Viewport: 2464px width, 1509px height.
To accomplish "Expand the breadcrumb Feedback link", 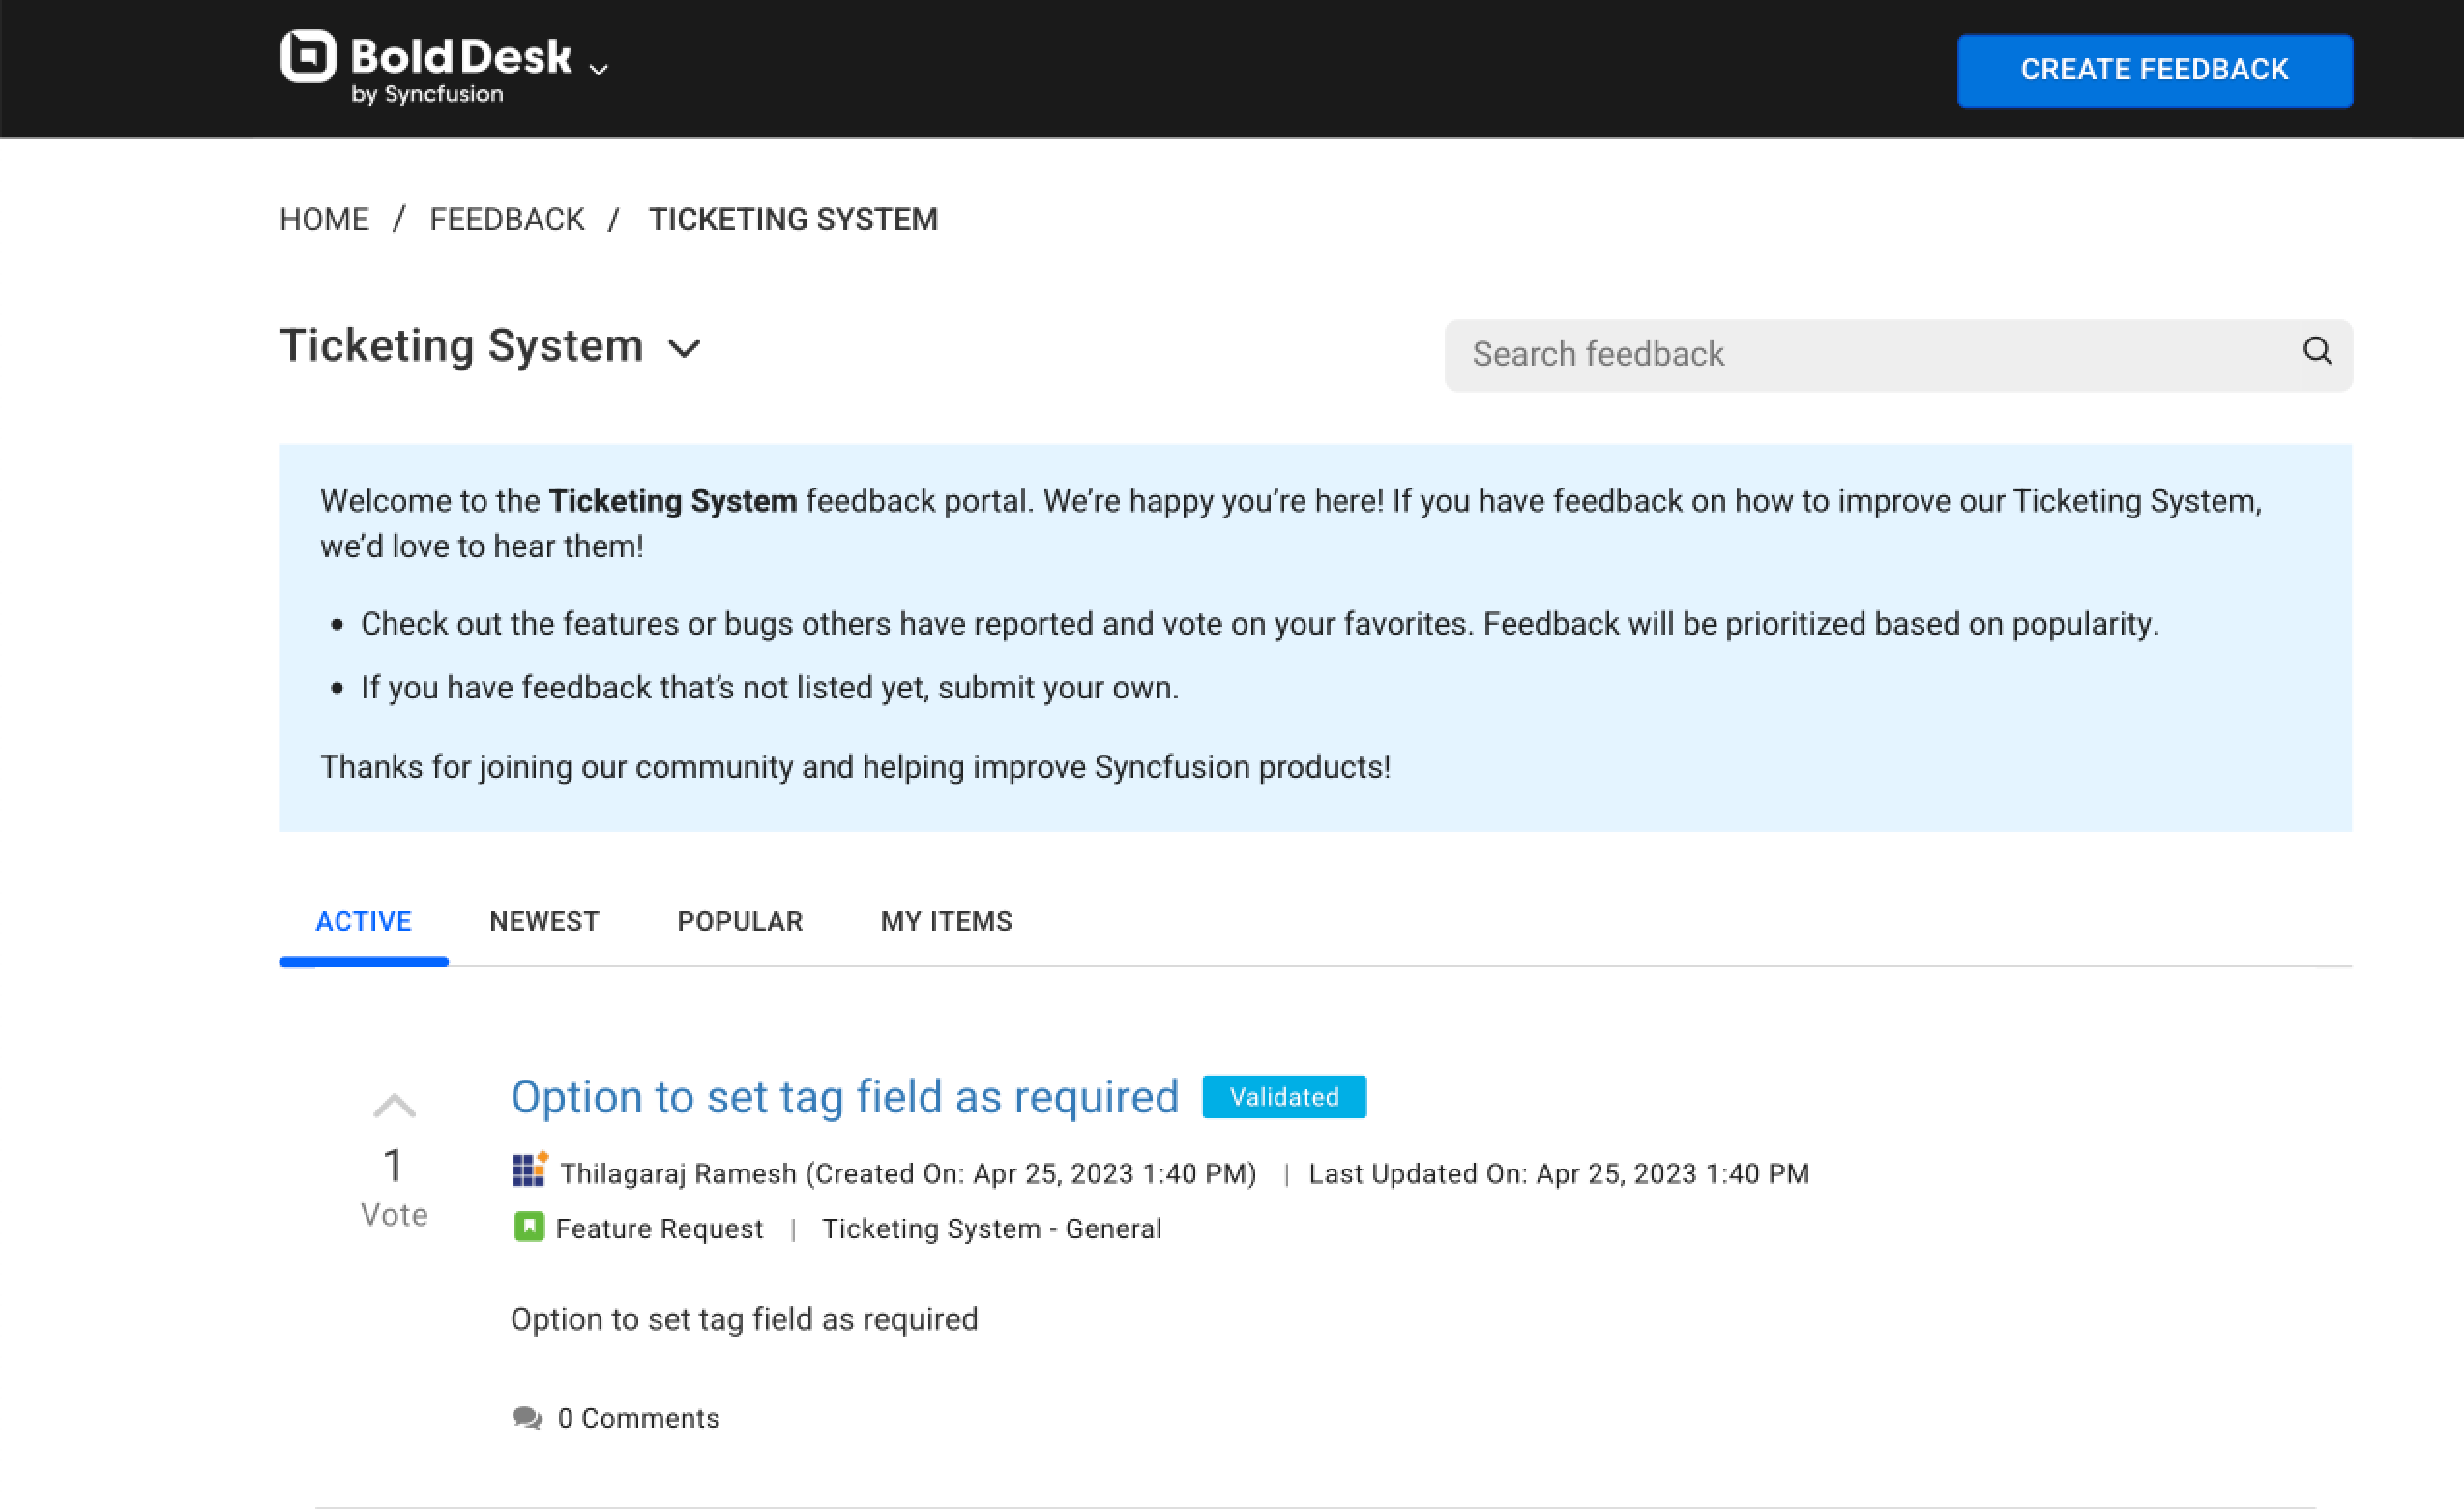I will click(507, 219).
